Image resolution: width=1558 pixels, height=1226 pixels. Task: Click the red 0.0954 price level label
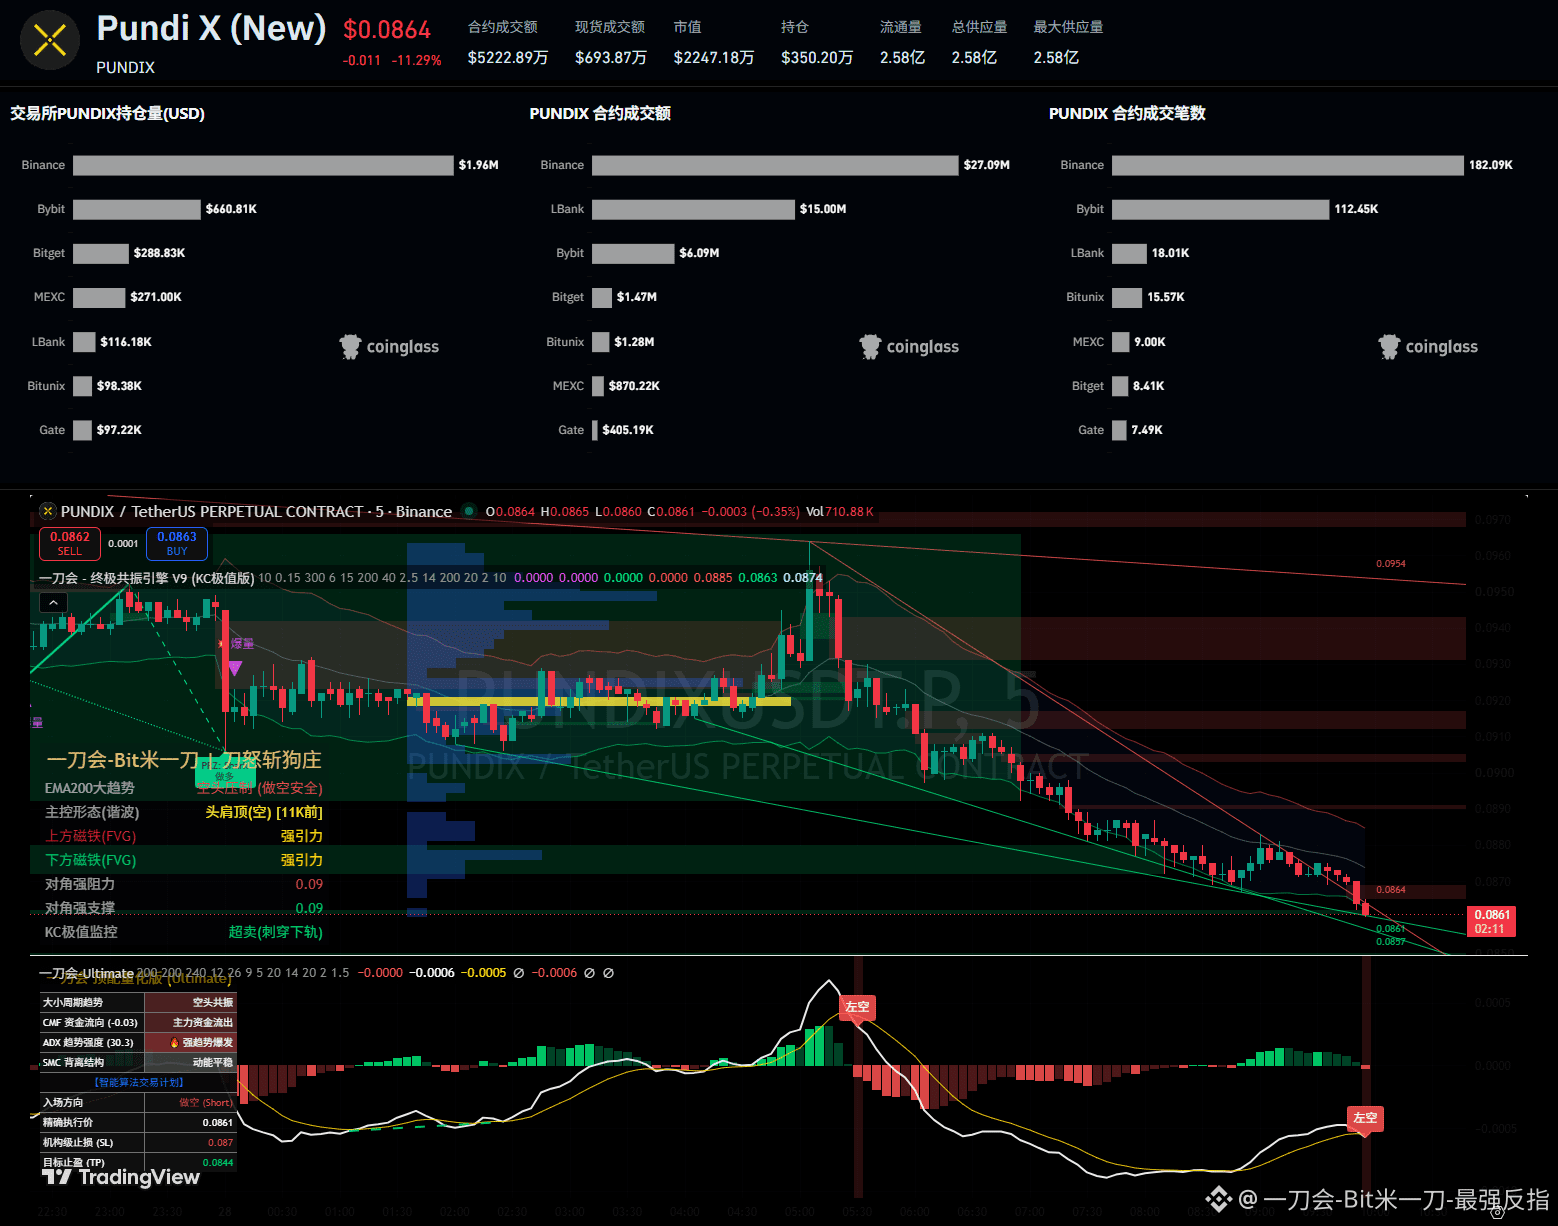click(x=1391, y=564)
